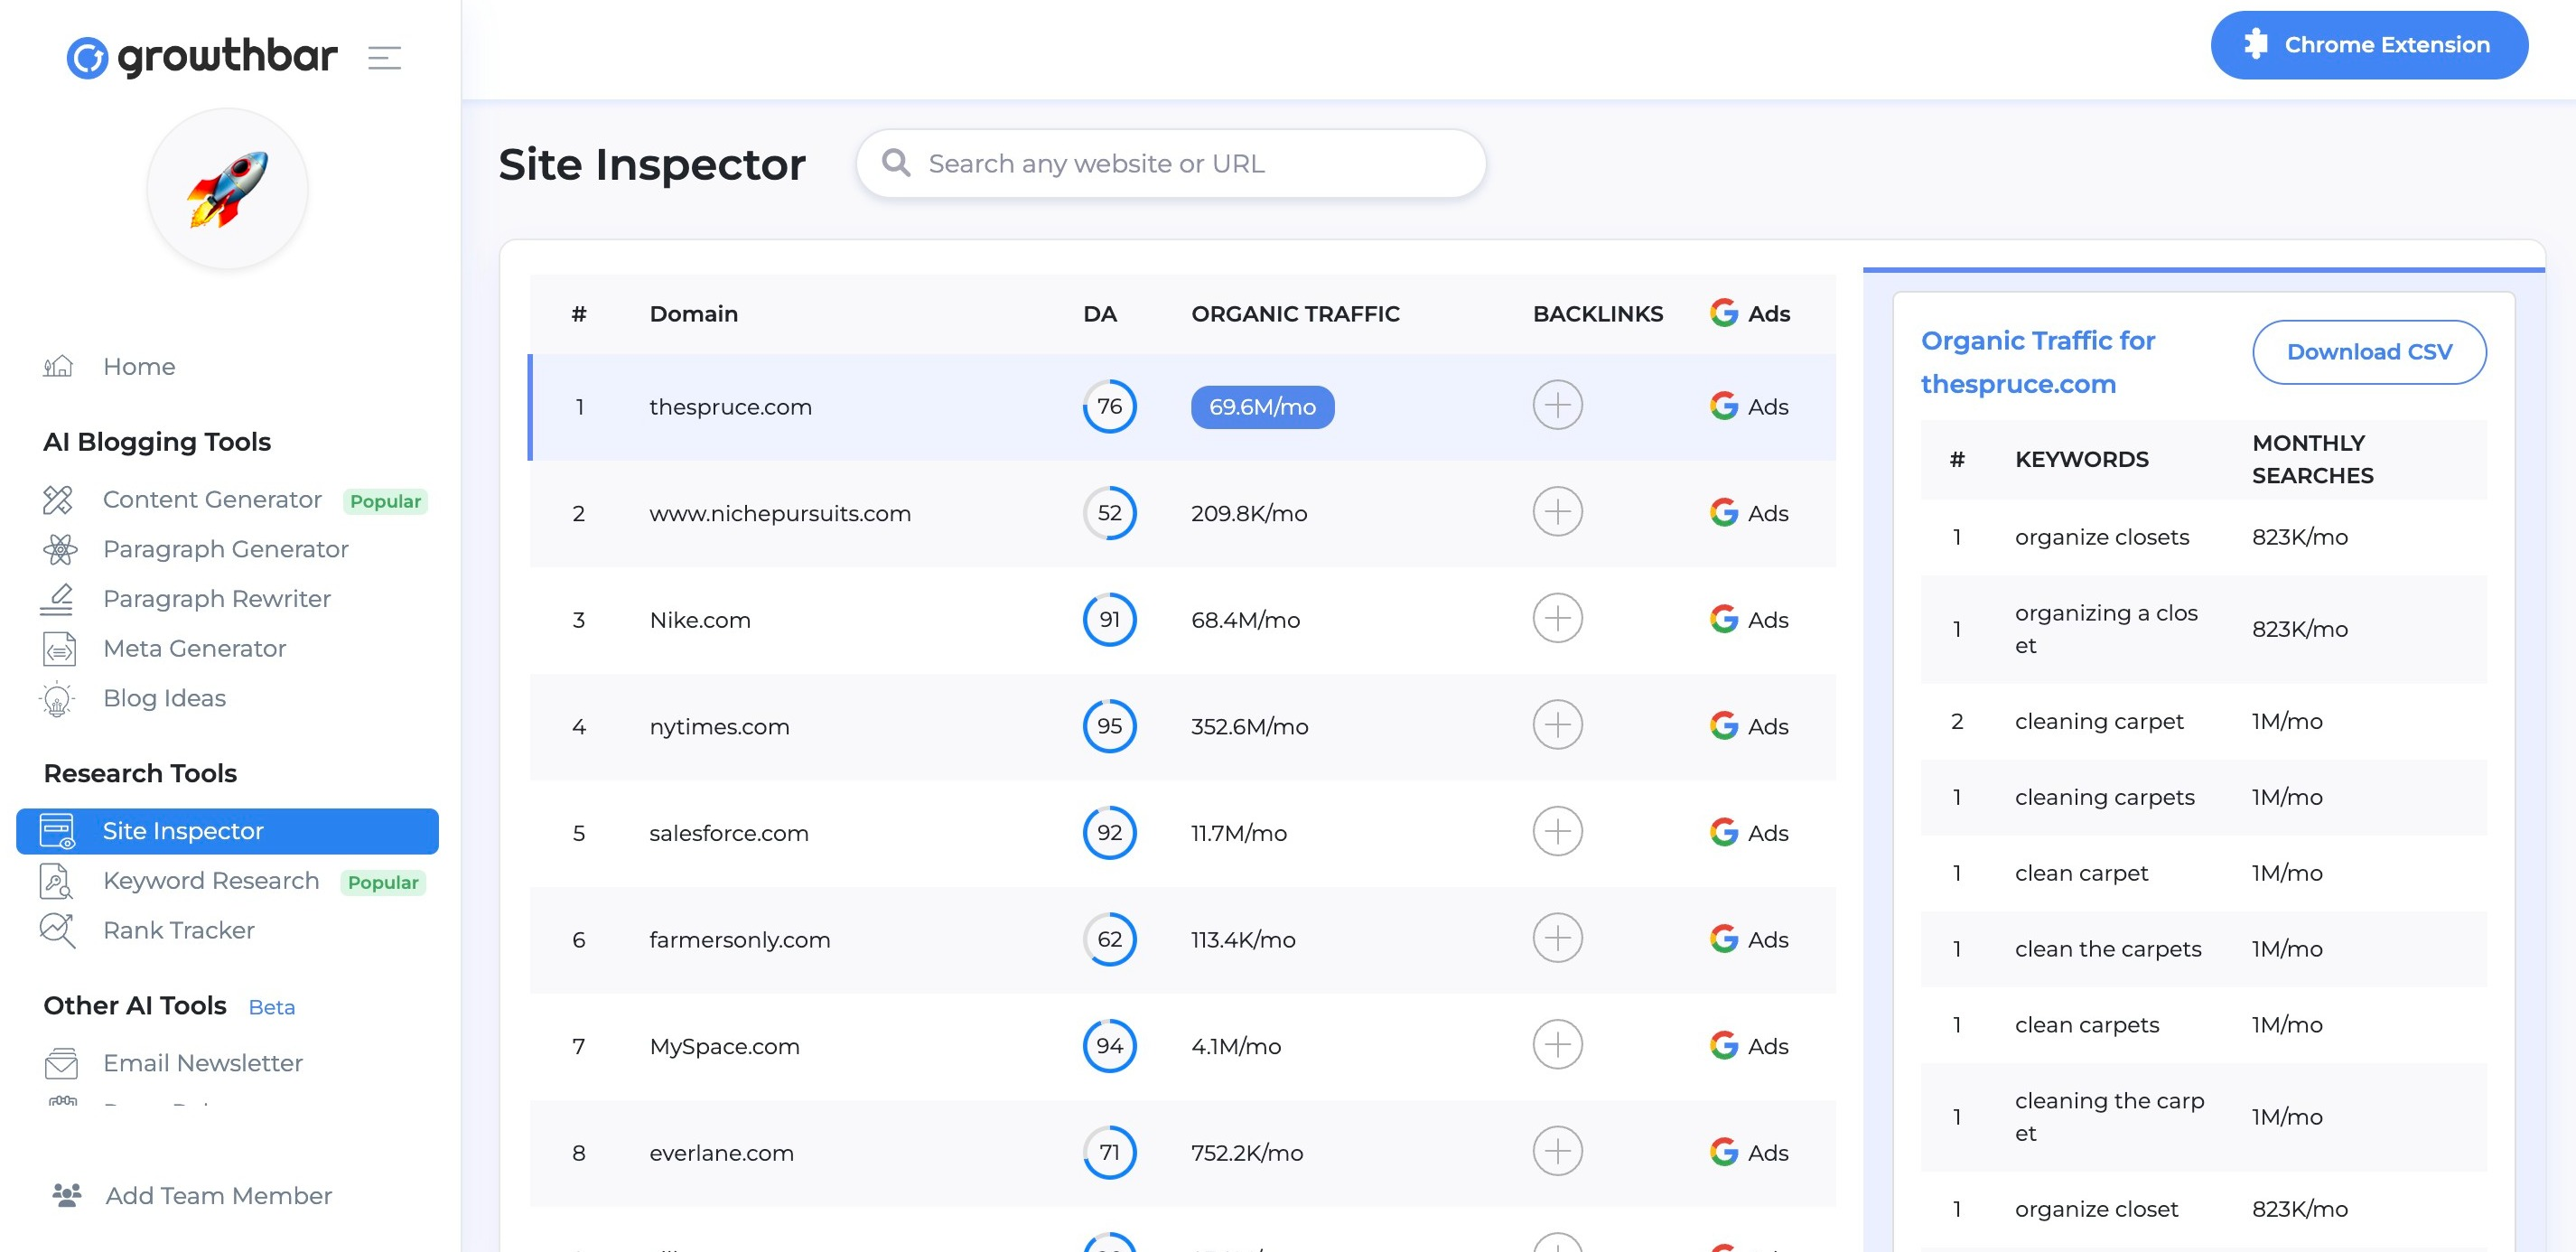Image resolution: width=2576 pixels, height=1252 pixels.
Task: Expand backlinks plus for www.nichepursuits.com
Action: (x=1557, y=512)
